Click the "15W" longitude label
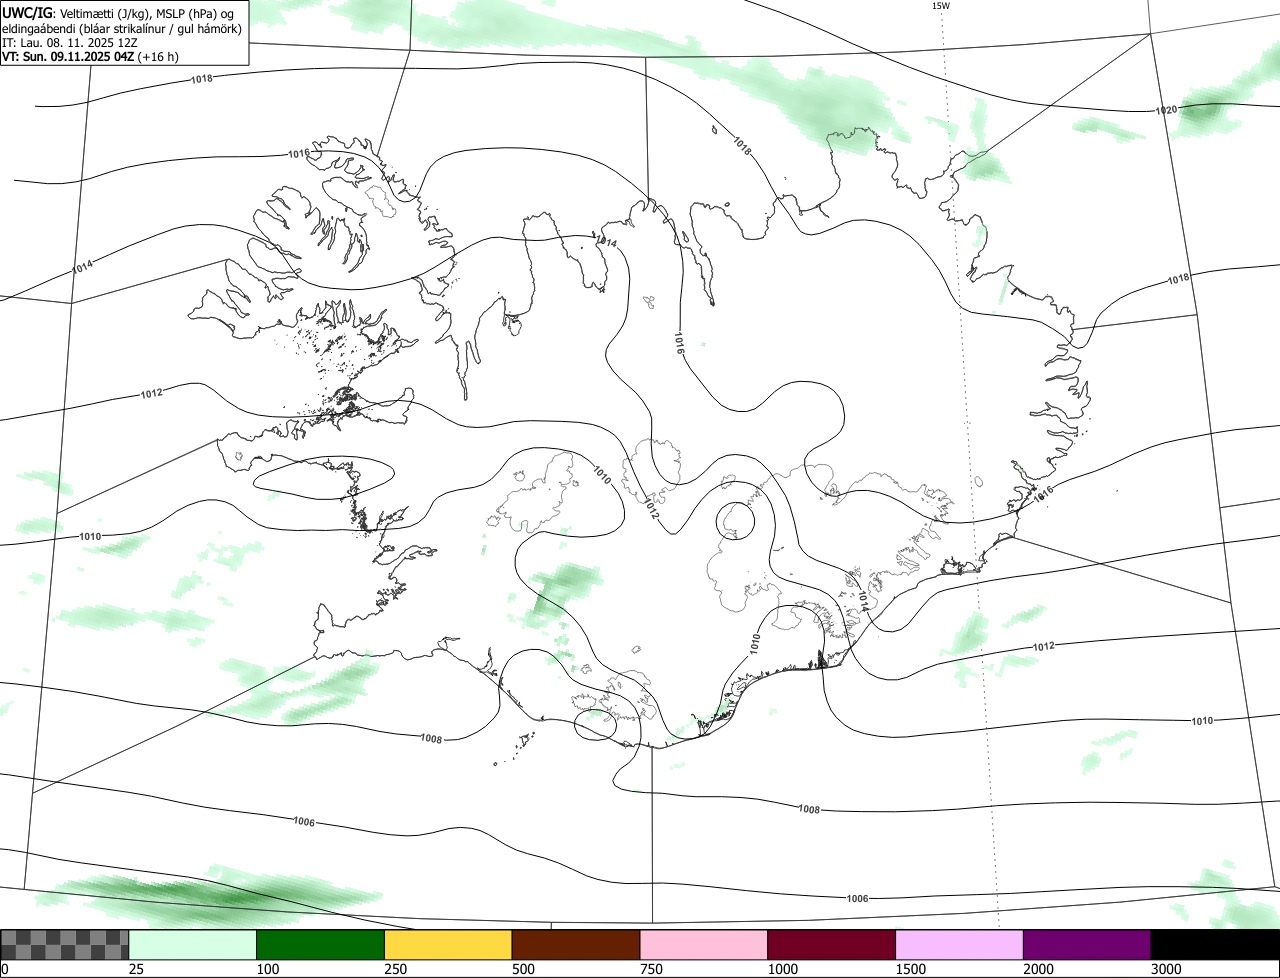Image resolution: width=1280 pixels, height=978 pixels. pyautogui.click(x=940, y=6)
